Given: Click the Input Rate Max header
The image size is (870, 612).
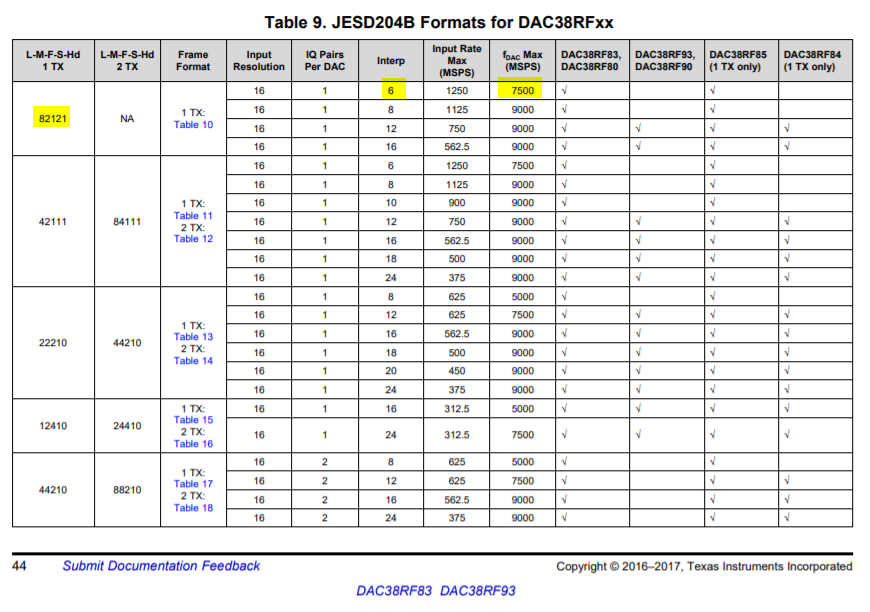Looking at the screenshot, I should click(x=457, y=60).
